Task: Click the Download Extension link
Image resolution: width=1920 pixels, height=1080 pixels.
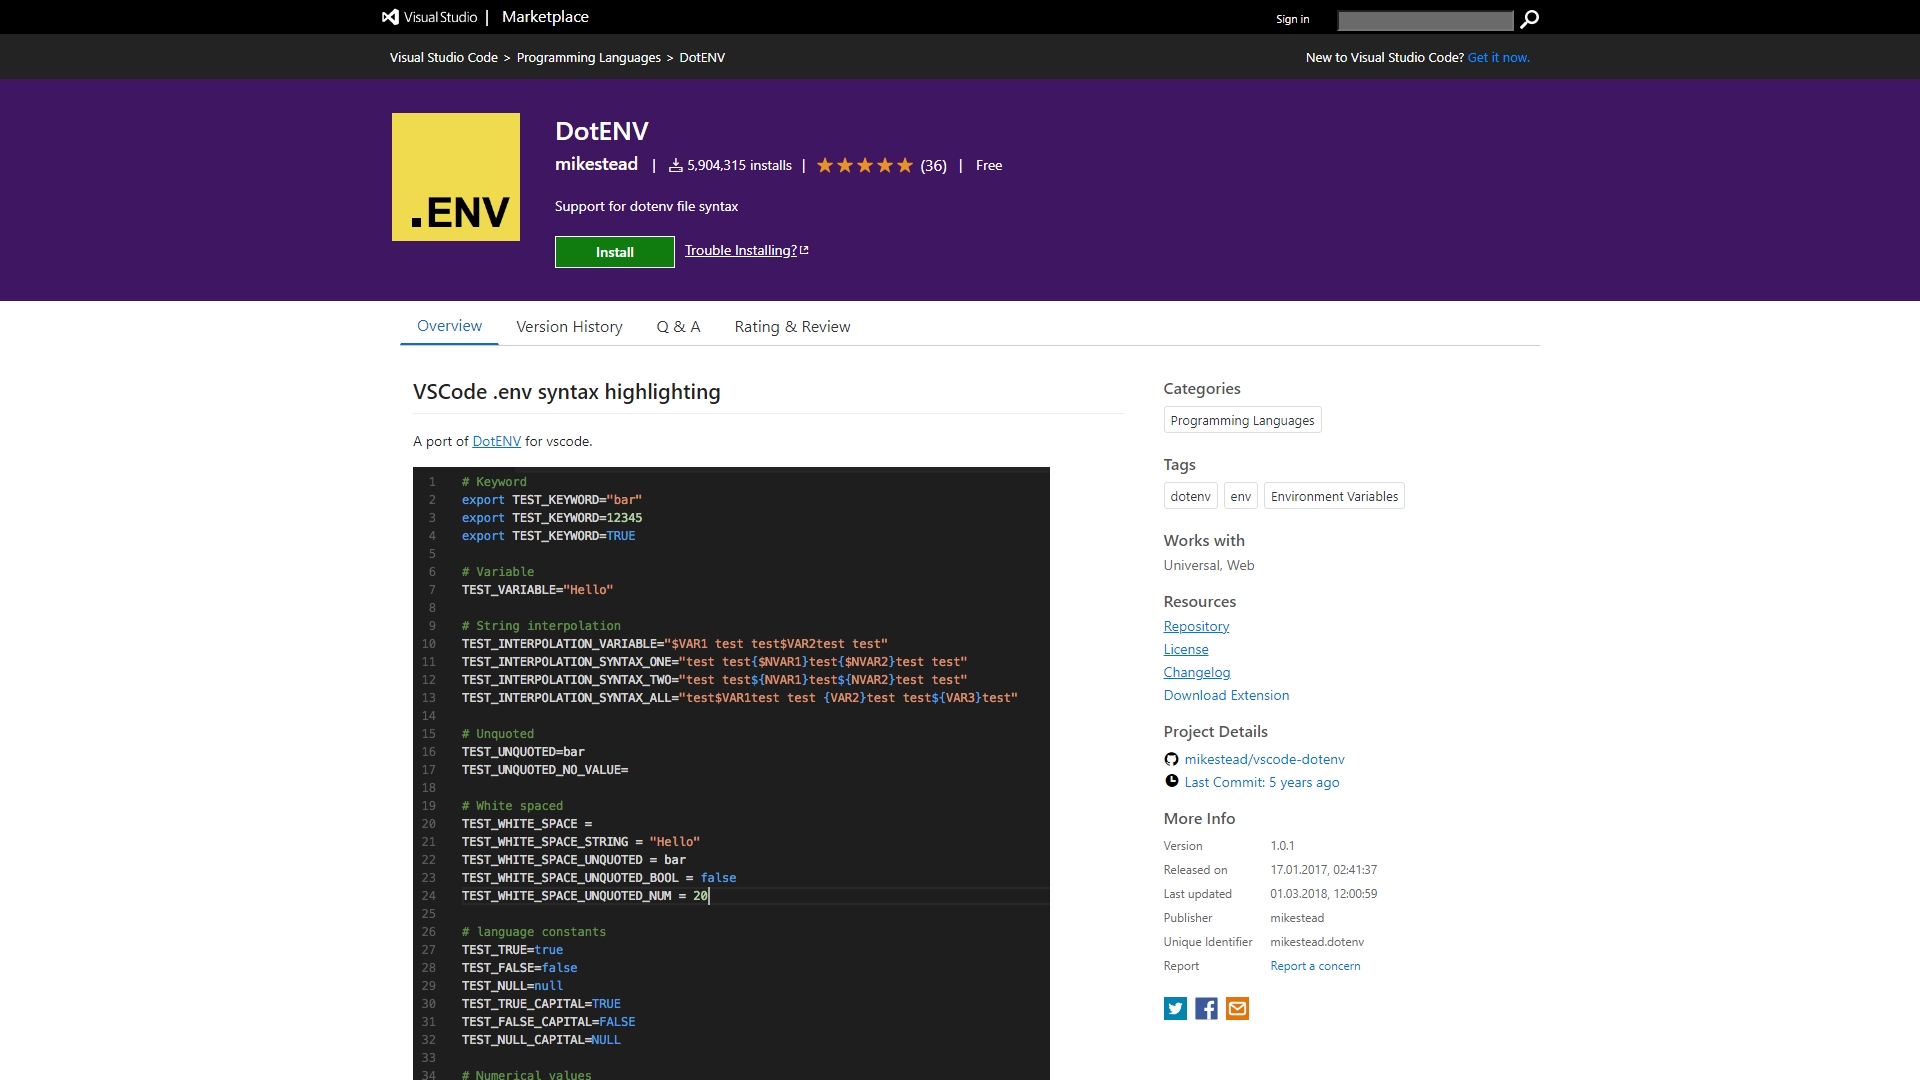Action: 1226,695
